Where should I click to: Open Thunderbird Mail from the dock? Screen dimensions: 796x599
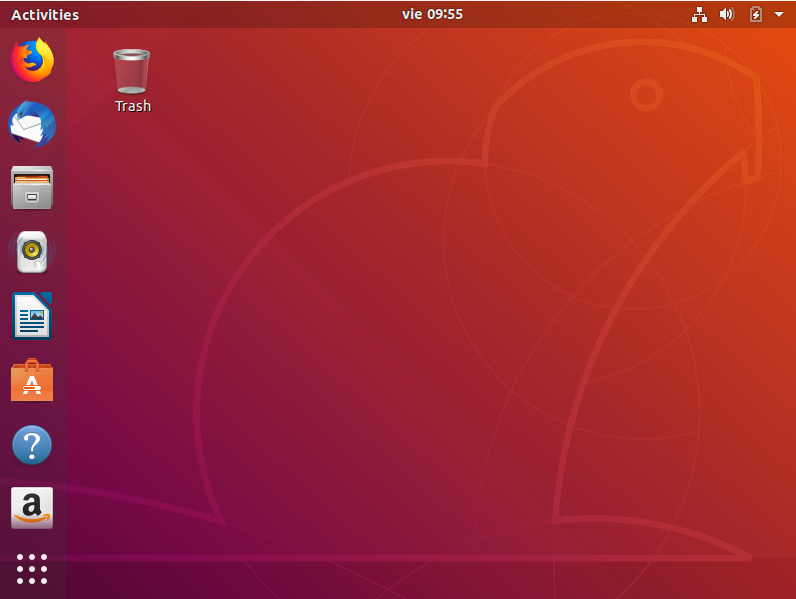(32, 124)
